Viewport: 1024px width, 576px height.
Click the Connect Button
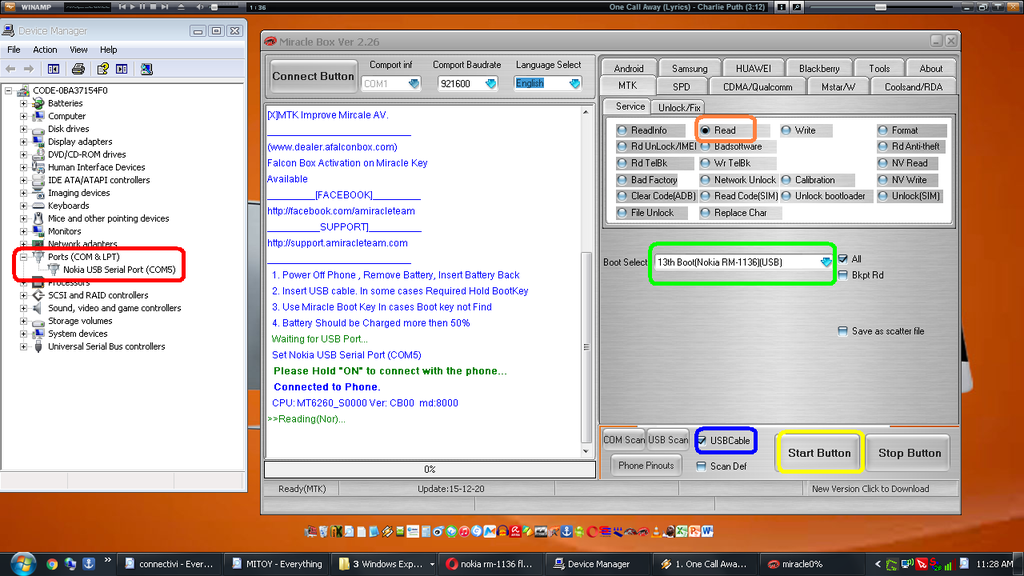[x=313, y=76]
